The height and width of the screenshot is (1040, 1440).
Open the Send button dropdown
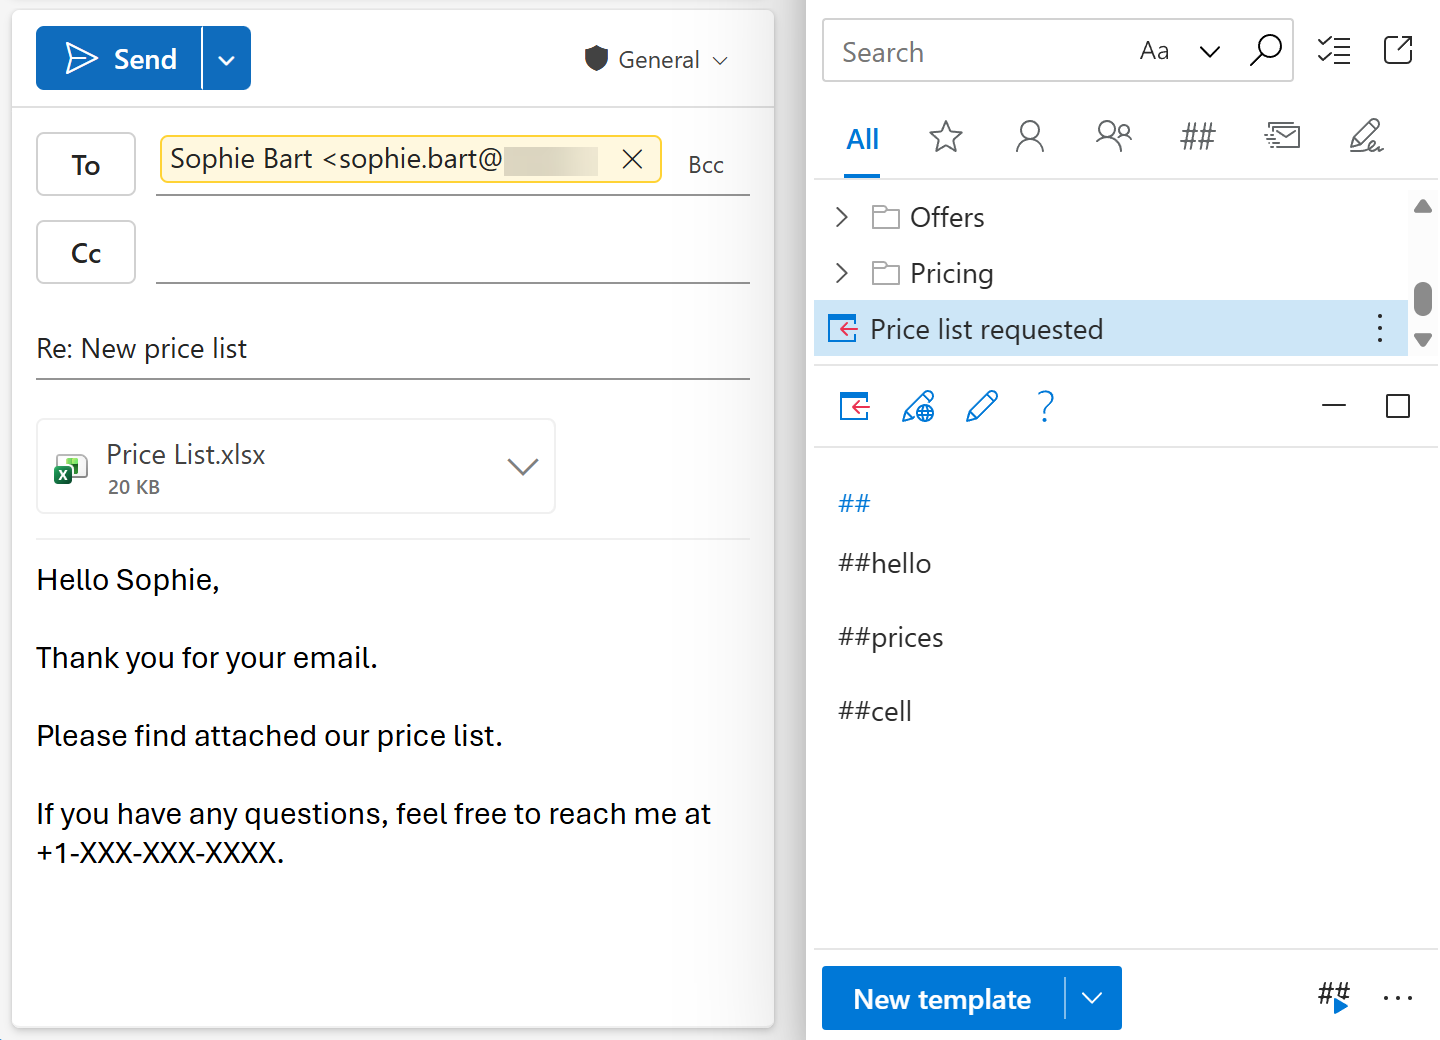[227, 57]
